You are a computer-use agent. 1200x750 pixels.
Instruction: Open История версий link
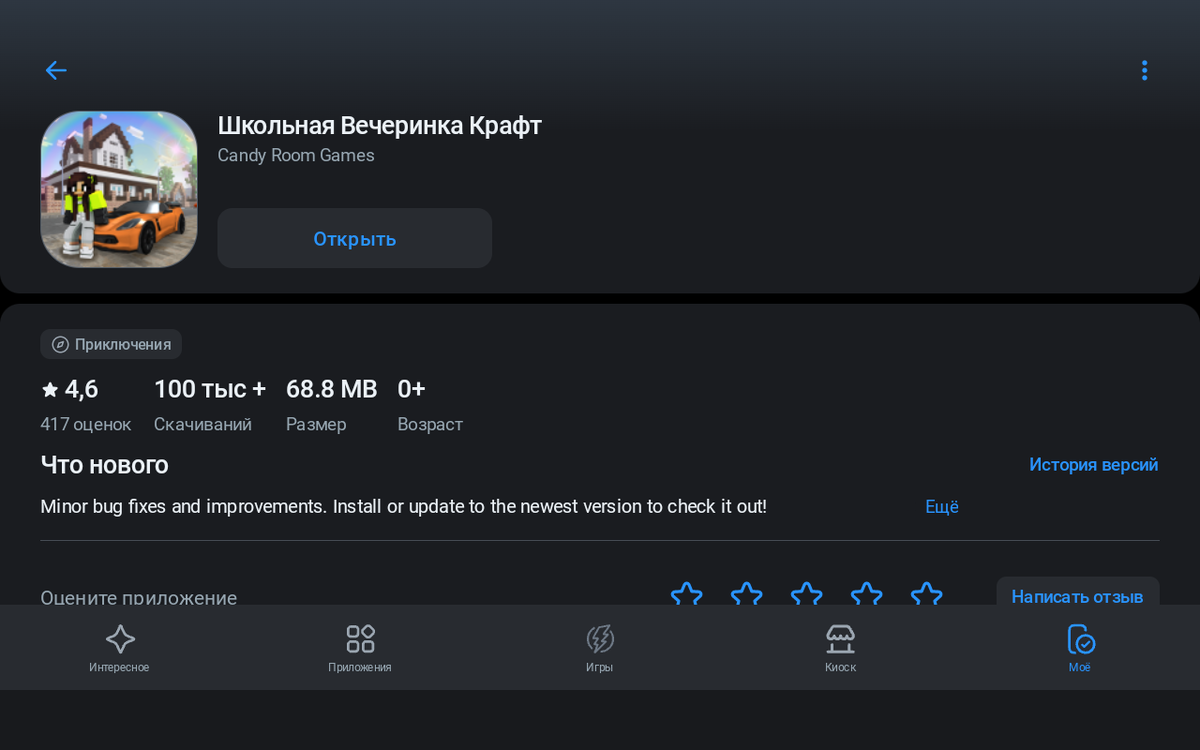click(x=1093, y=465)
